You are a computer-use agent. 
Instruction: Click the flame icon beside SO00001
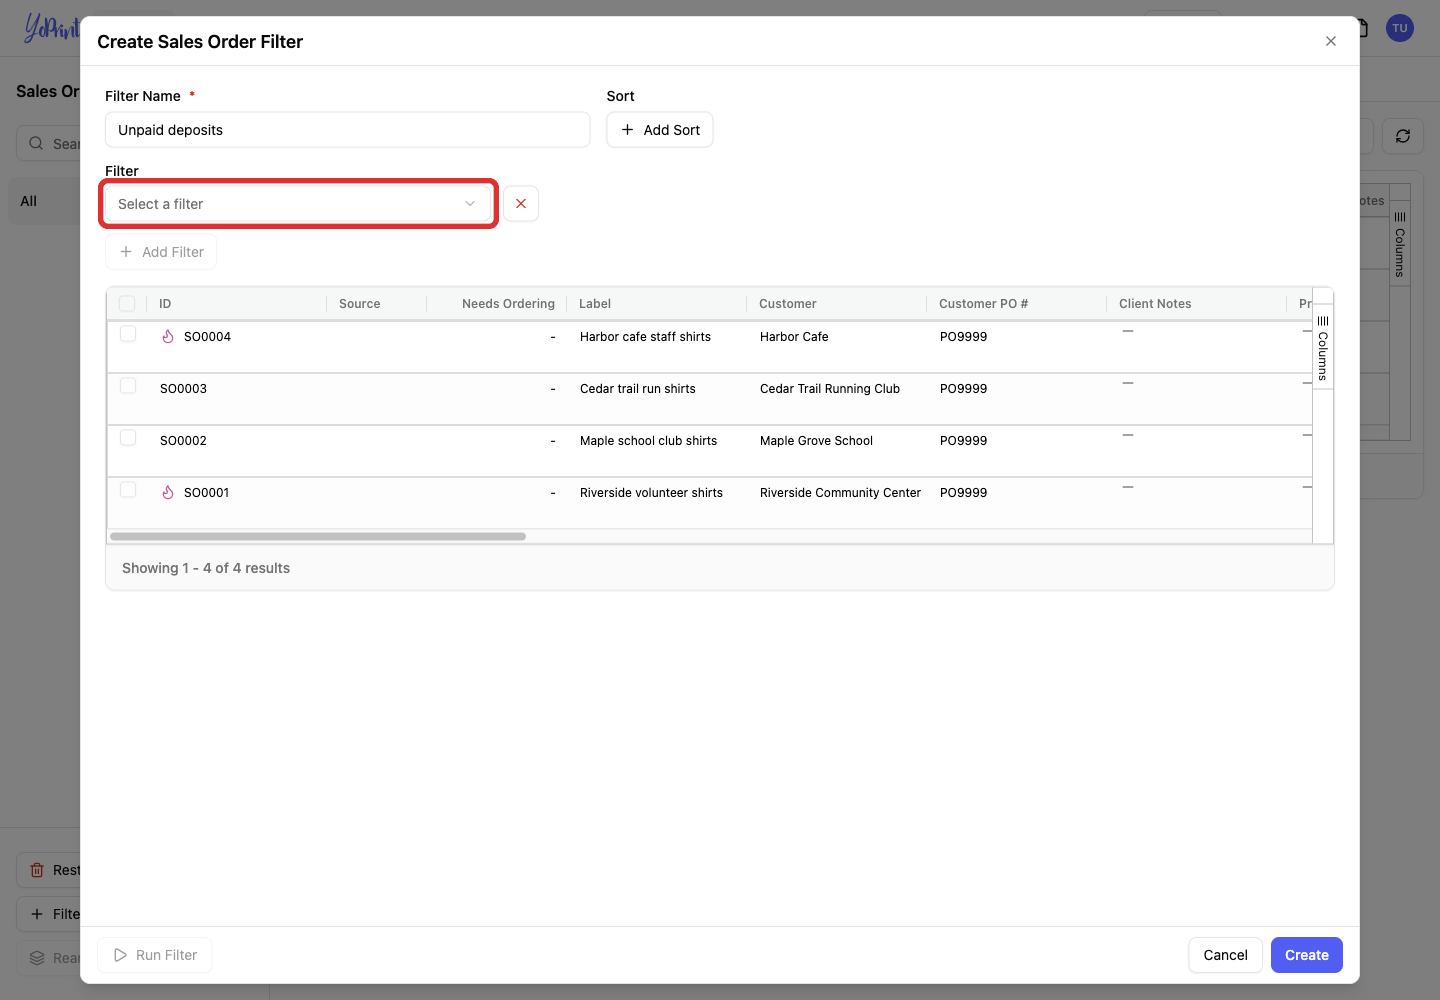tap(168, 493)
